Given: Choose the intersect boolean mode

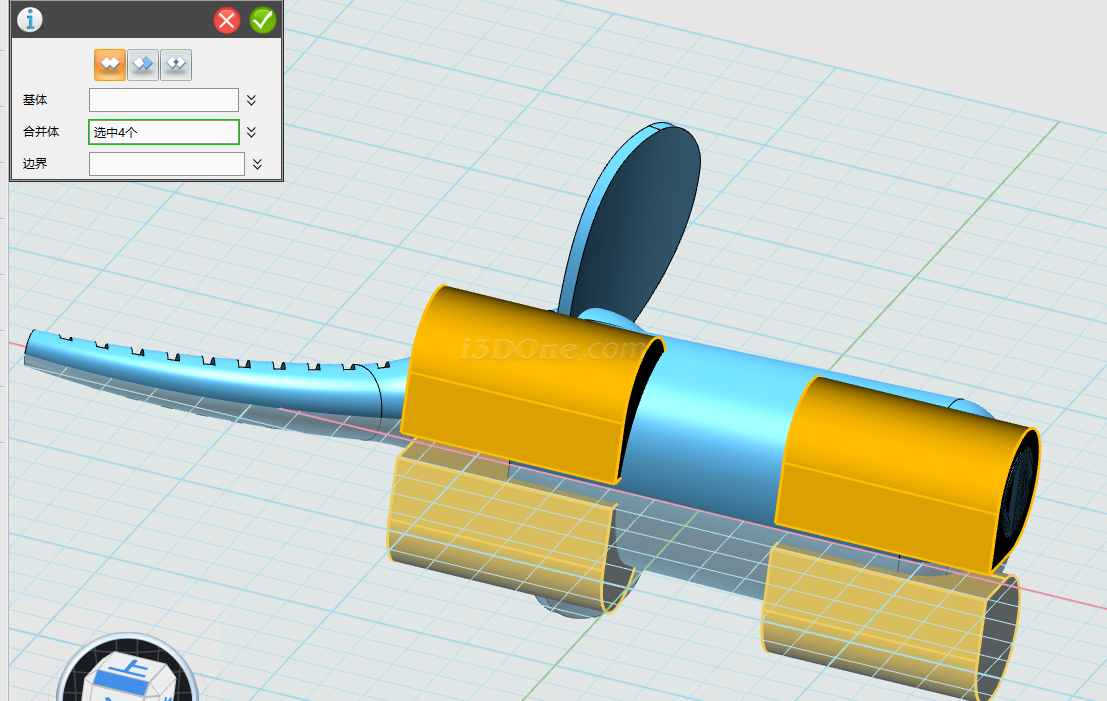Looking at the screenshot, I should [x=176, y=64].
